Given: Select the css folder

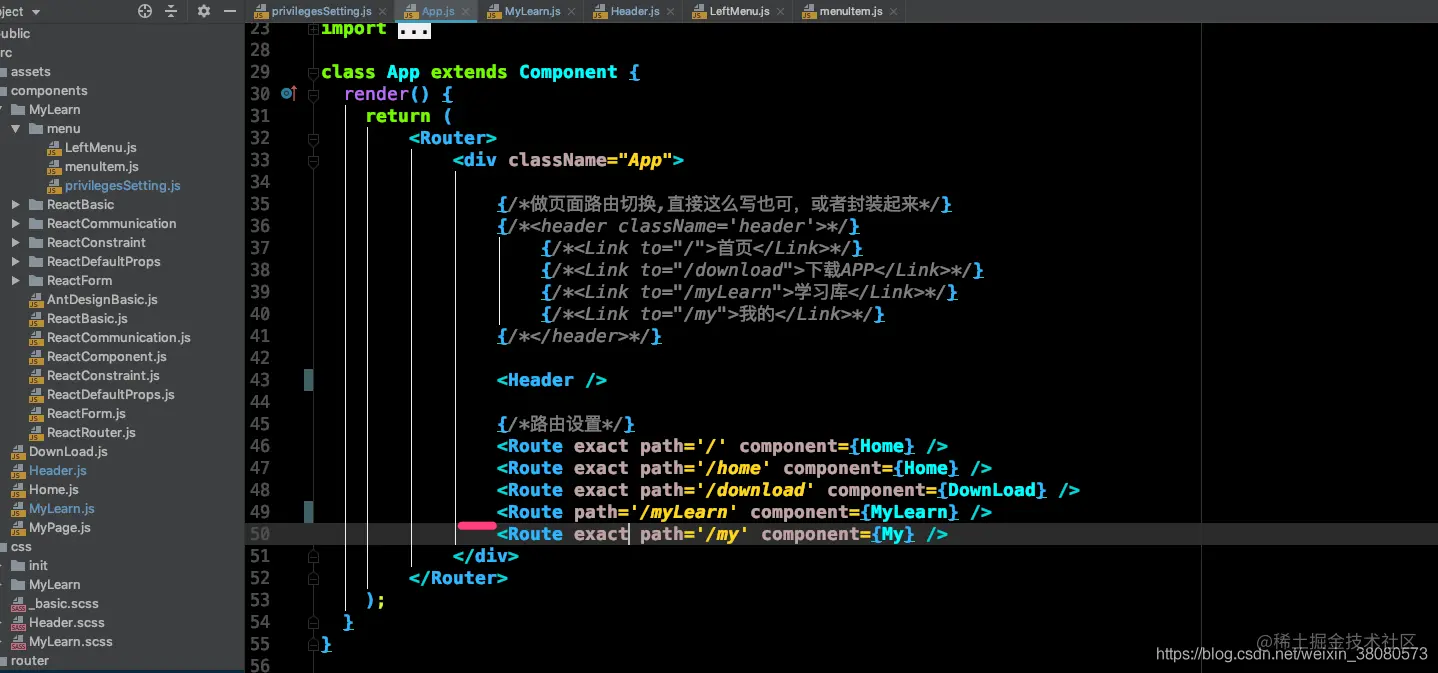Looking at the screenshot, I should pos(21,547).
